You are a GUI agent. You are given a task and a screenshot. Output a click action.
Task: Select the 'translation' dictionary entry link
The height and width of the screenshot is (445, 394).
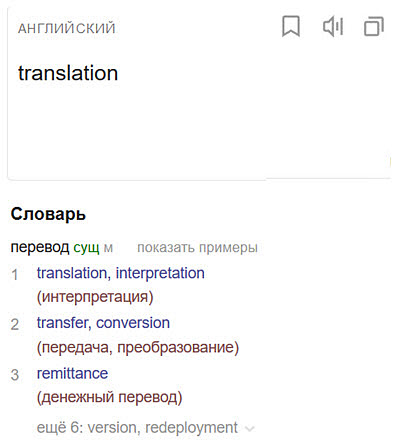[x=72, y=273]
